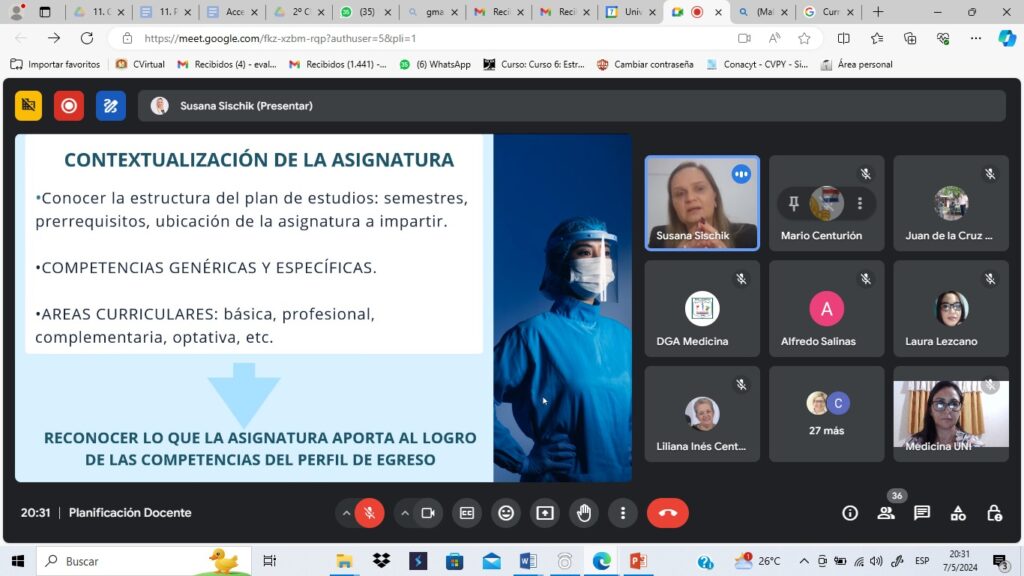
Task: Open the chat with everyone panel
Action: [922, 513]
